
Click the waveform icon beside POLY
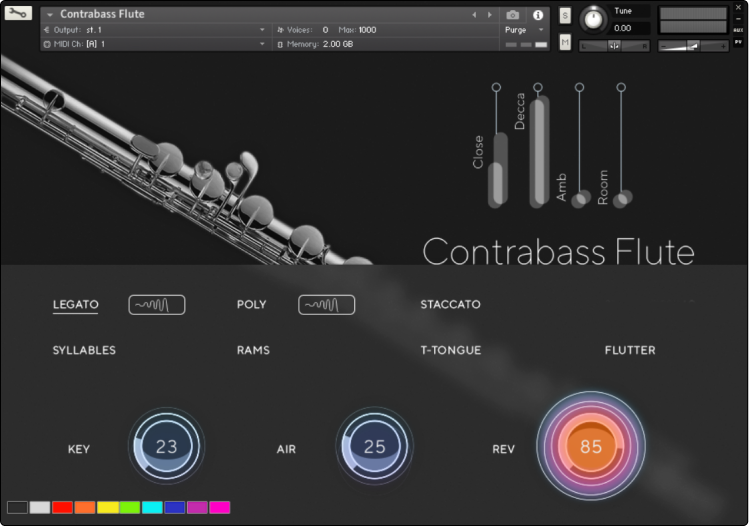(x=326, y=304)
